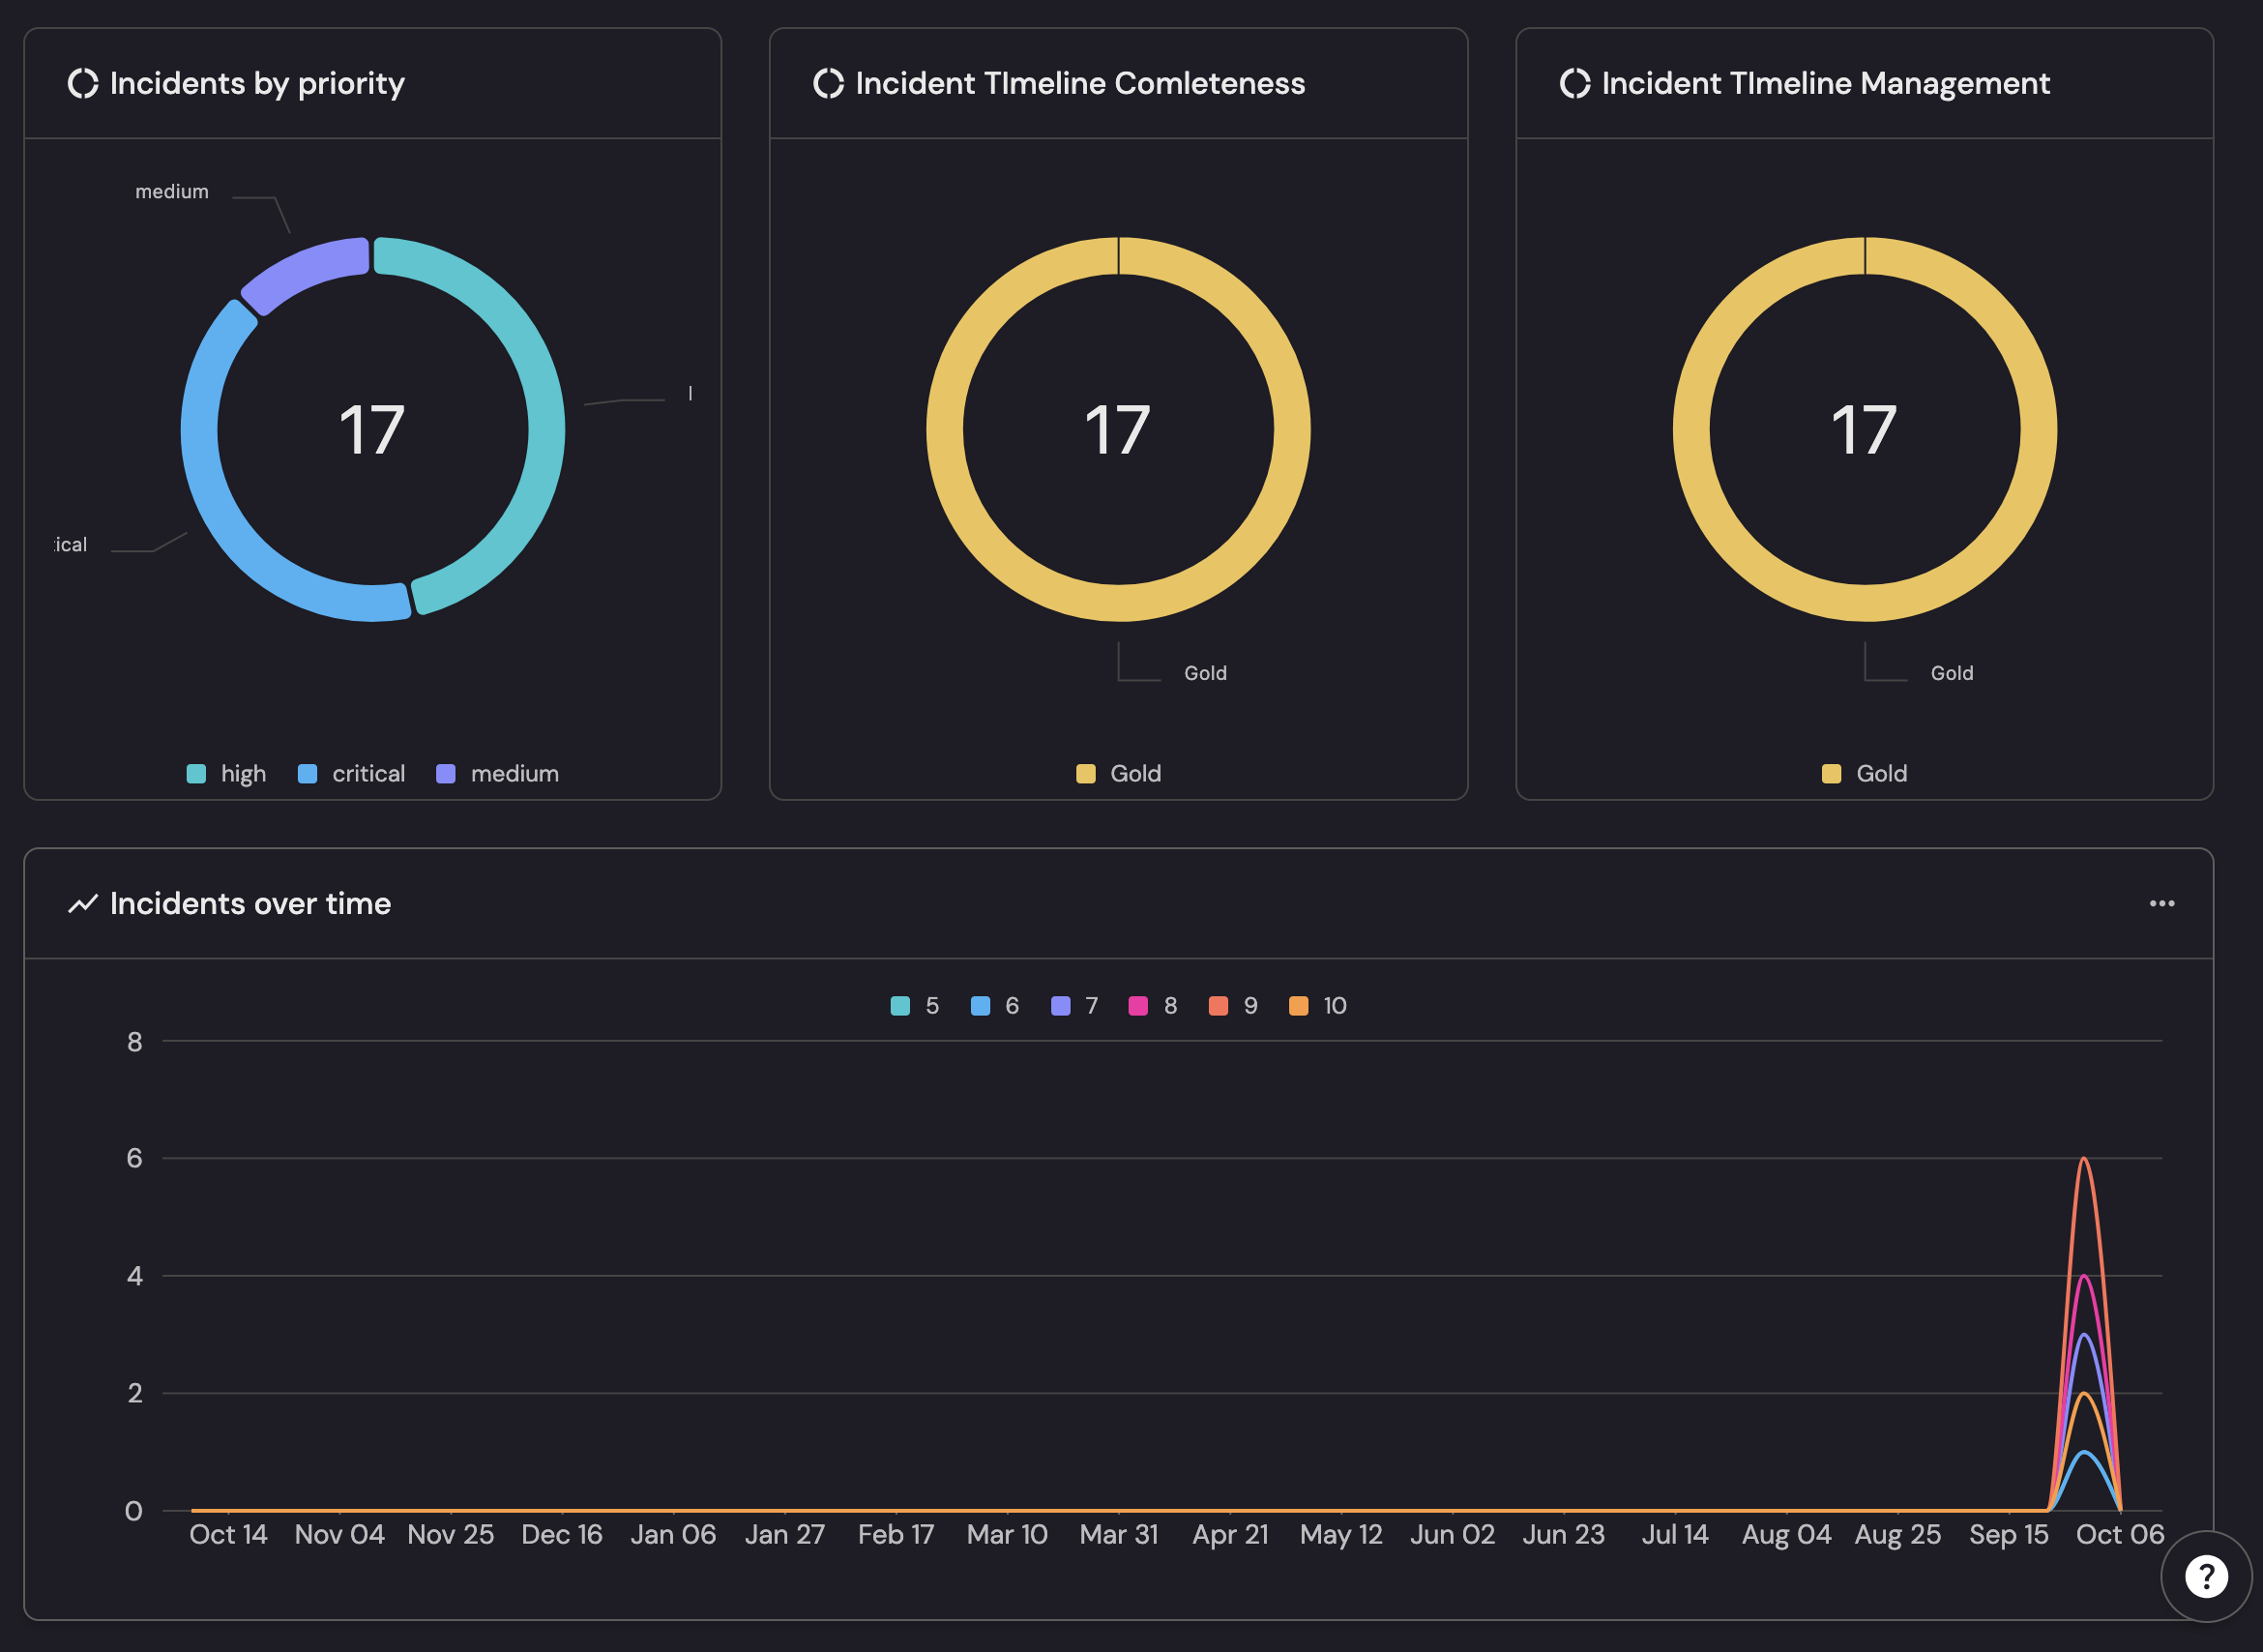Open the help question mark button
This screenshot has height=1652, width=2263.
pos(2205,1576)
